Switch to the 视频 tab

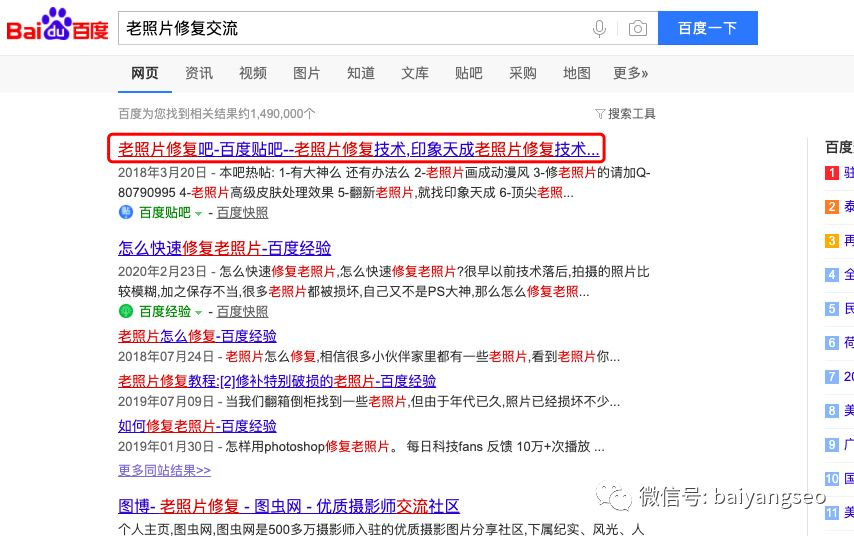tap(252, 73)
